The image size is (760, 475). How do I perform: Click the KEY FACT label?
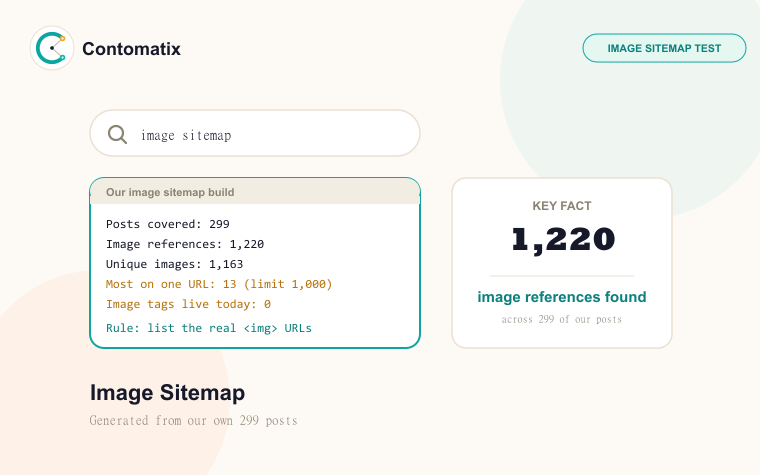[562, 206]
